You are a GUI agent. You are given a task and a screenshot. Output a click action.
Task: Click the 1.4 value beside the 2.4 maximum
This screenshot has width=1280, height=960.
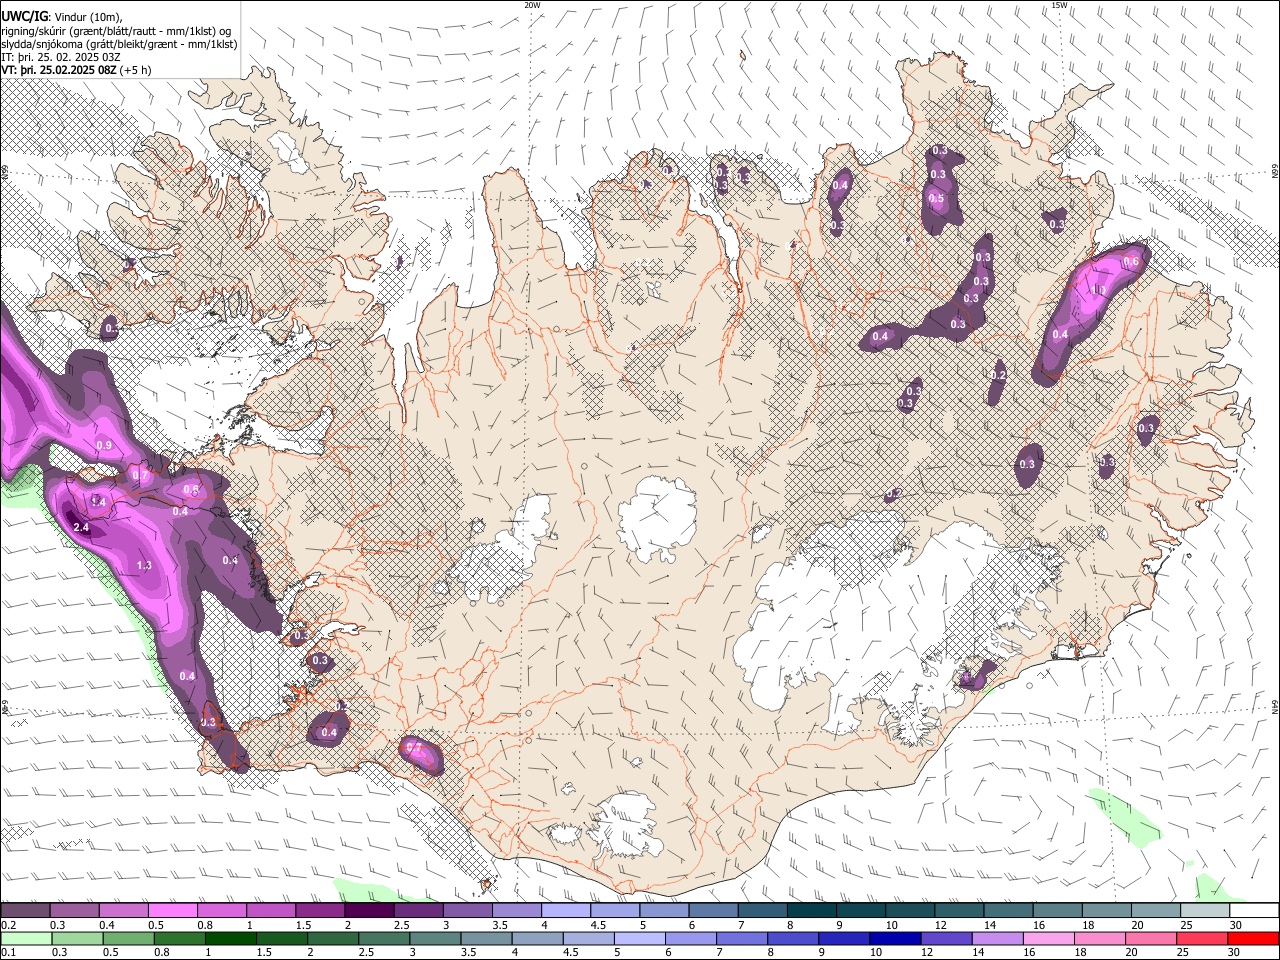(x=98, y=501)
